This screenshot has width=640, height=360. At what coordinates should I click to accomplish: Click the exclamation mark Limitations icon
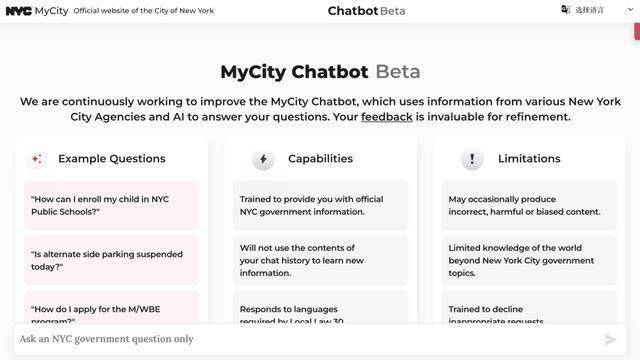[x=472, y=159]
